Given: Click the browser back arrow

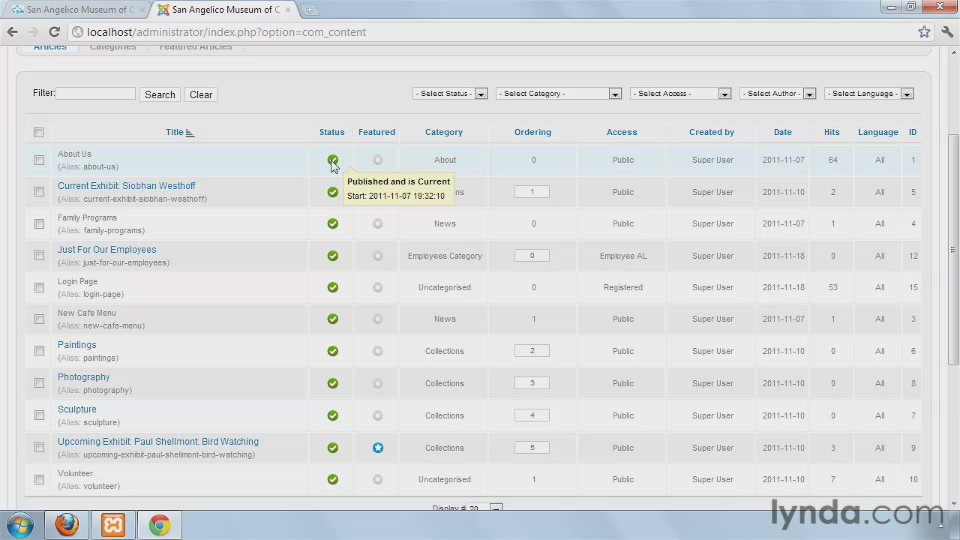Looking at the screenshot, I should [12, 32].
